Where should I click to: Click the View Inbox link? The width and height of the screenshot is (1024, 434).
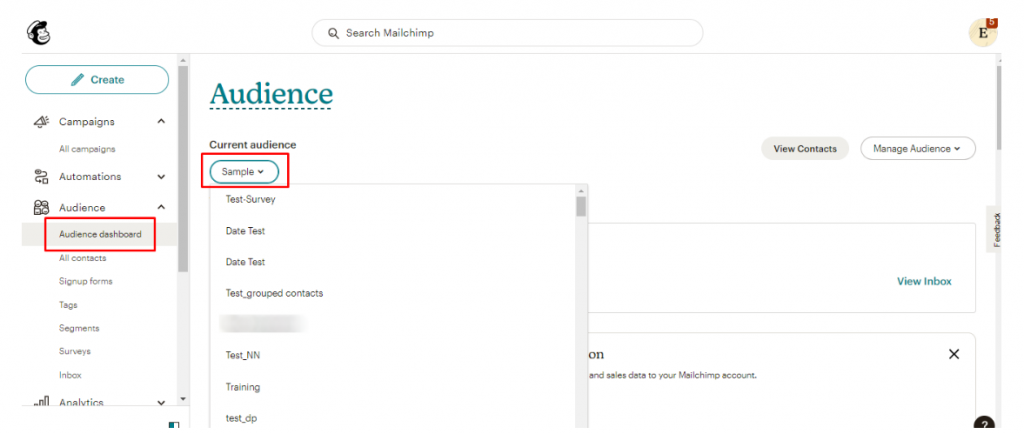tap(924, 281)
